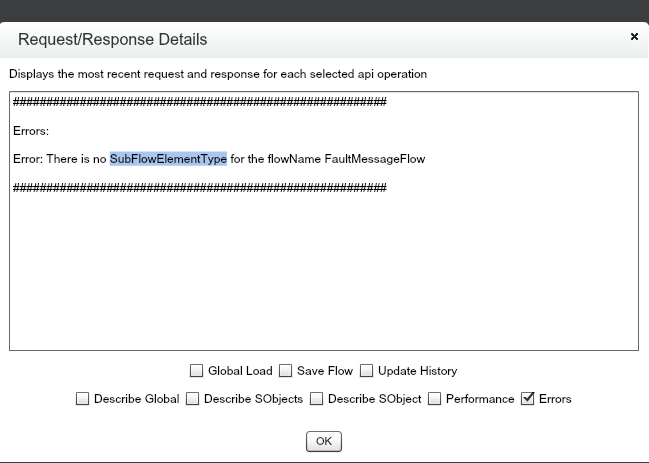This screenshot has width=649, height=463.
Task: Click the top hash separator line
Action: (x=200, y=102)
